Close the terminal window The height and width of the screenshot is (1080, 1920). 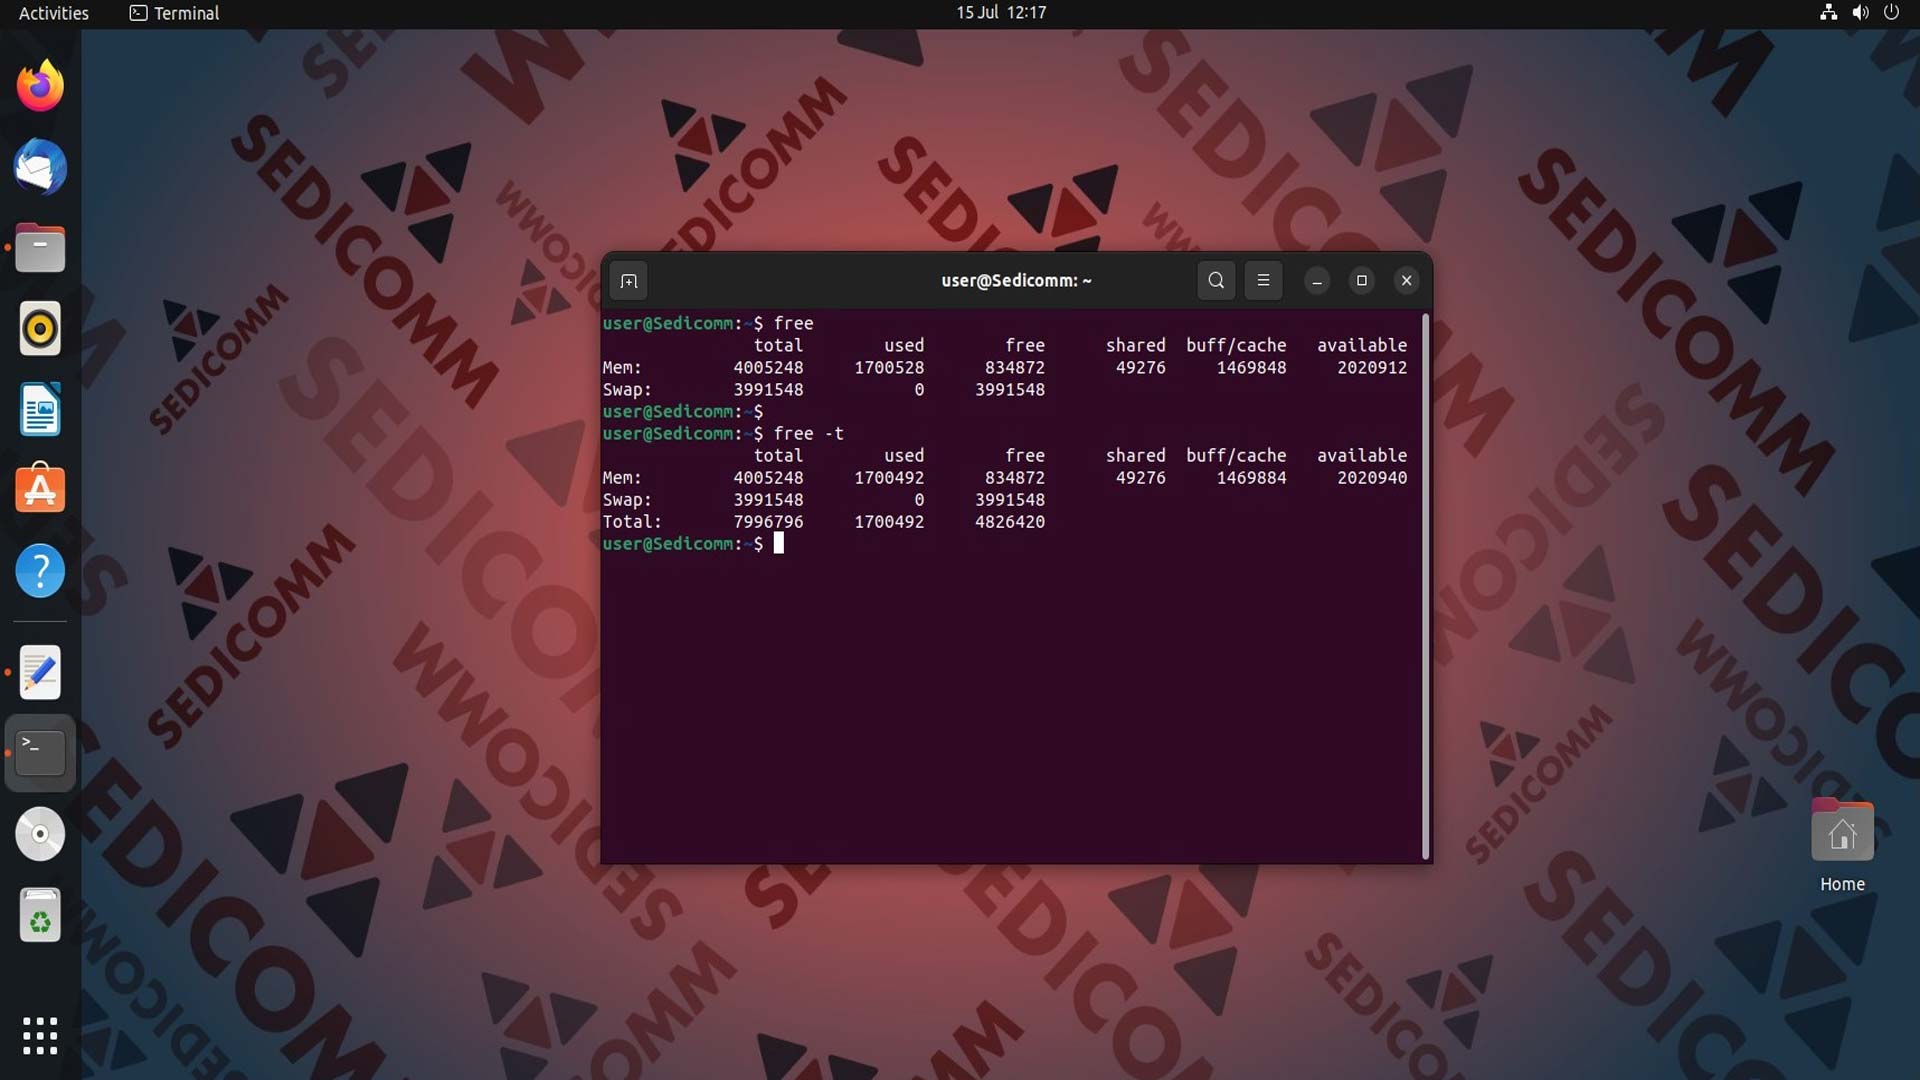1407,281
